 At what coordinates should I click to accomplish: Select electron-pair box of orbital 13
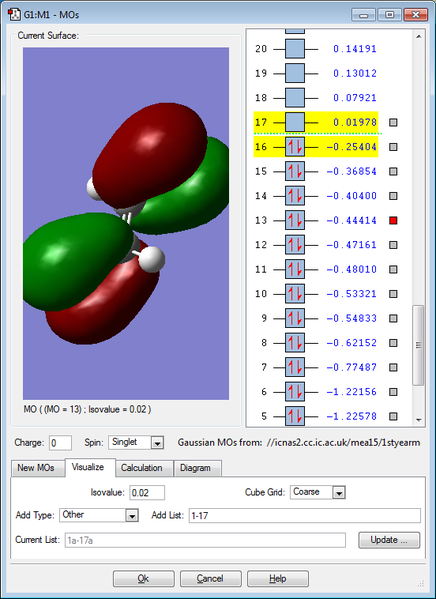tap(295, 220)
